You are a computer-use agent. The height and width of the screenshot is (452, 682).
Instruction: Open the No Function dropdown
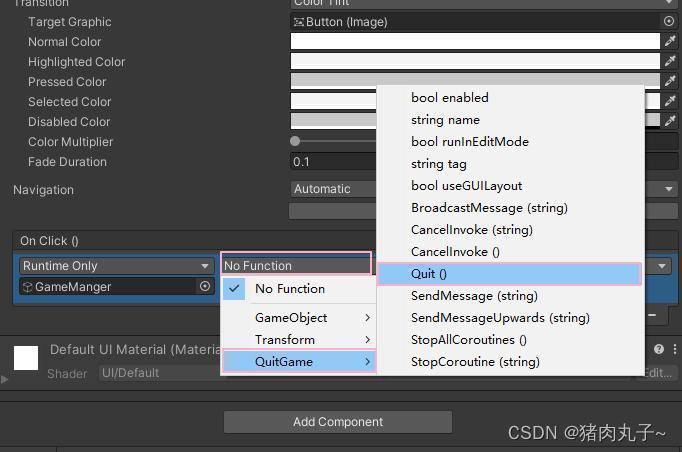[296, 265]
